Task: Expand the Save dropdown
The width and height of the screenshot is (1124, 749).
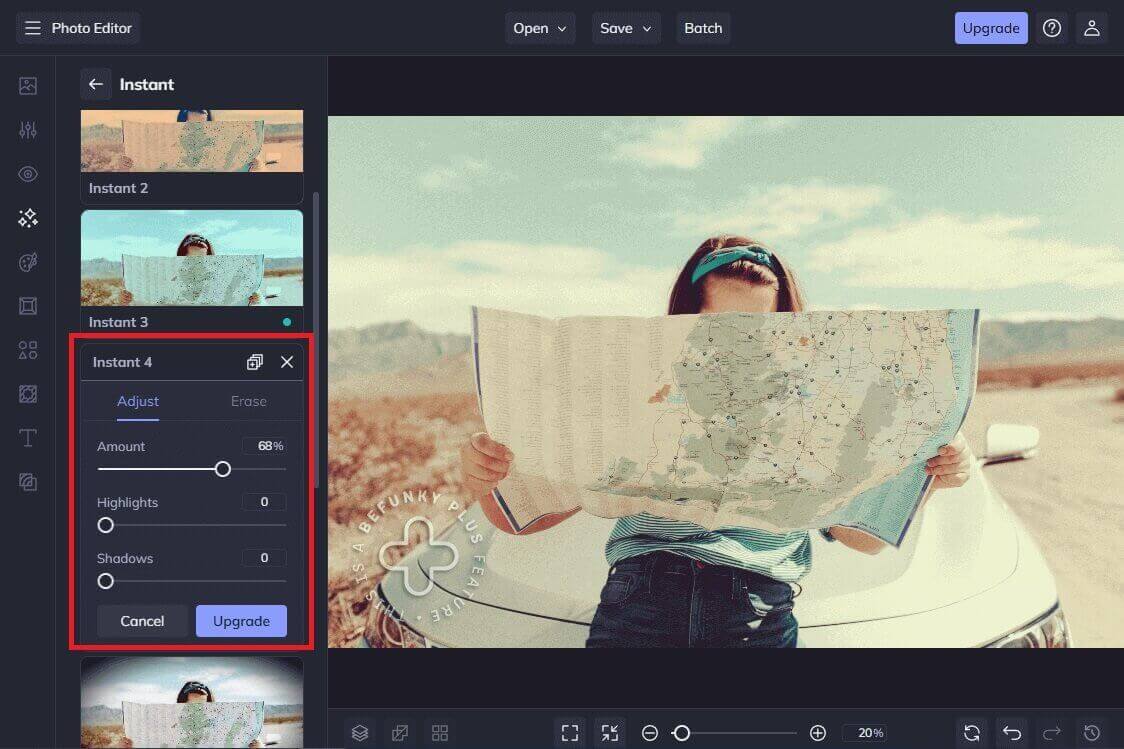Action: tap(626, 28)
